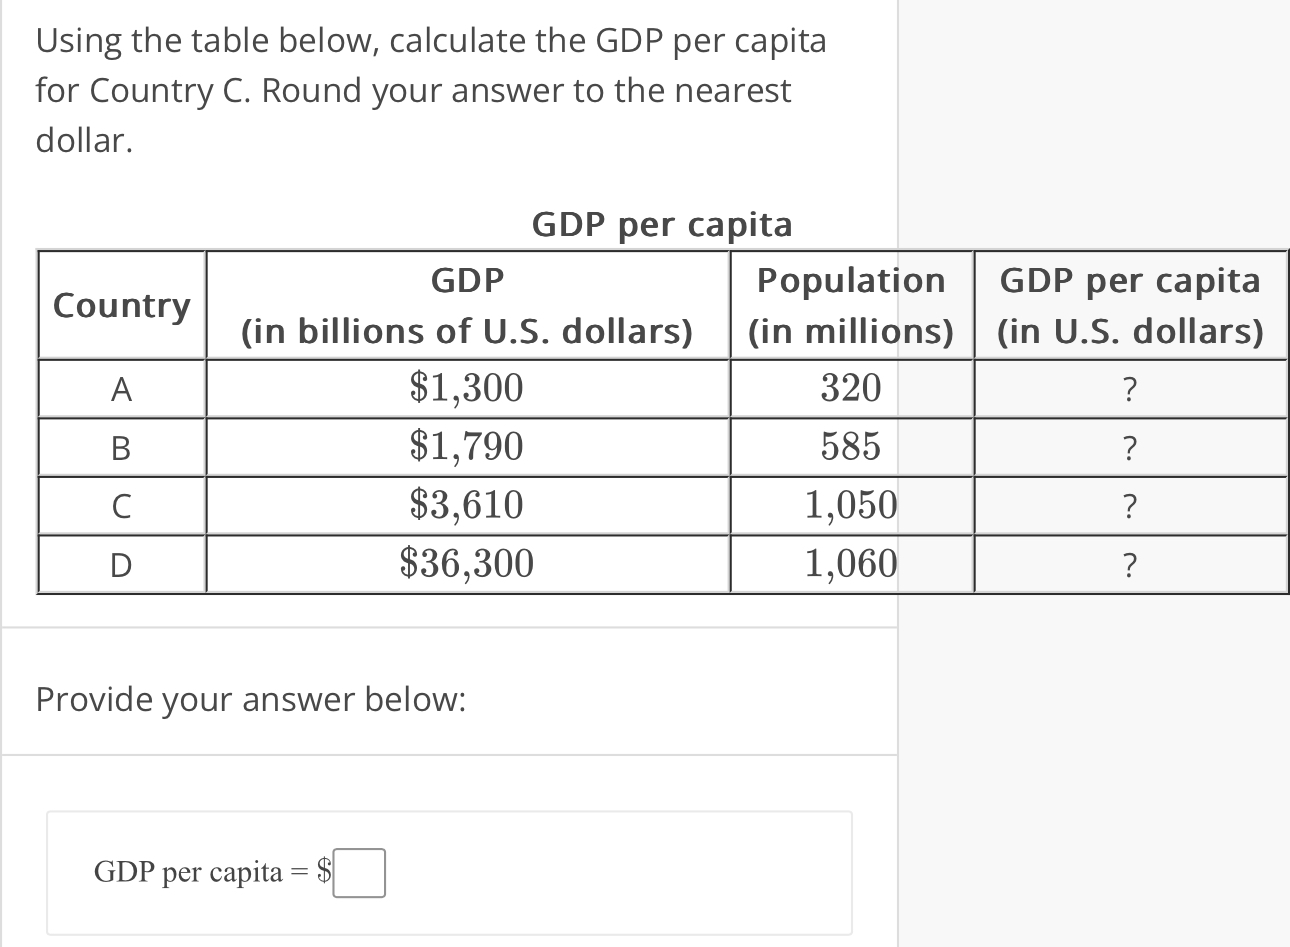
Task: Click the Country D row label
Action: (x=121, y=564)
